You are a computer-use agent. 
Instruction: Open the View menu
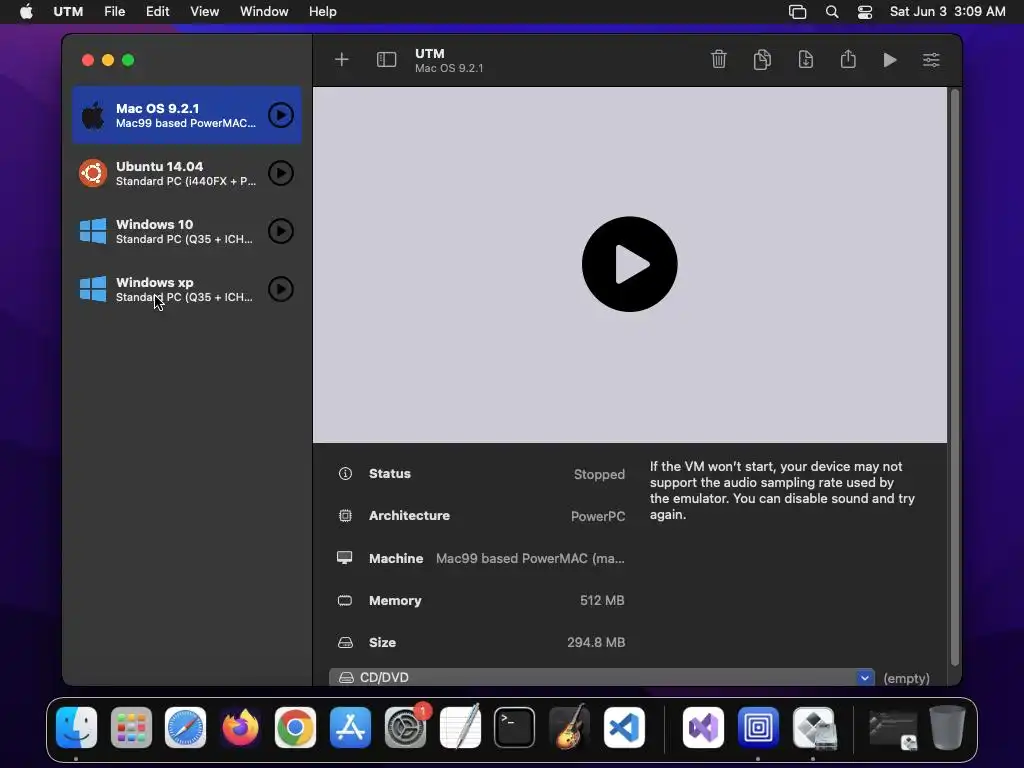click(204, 12)
